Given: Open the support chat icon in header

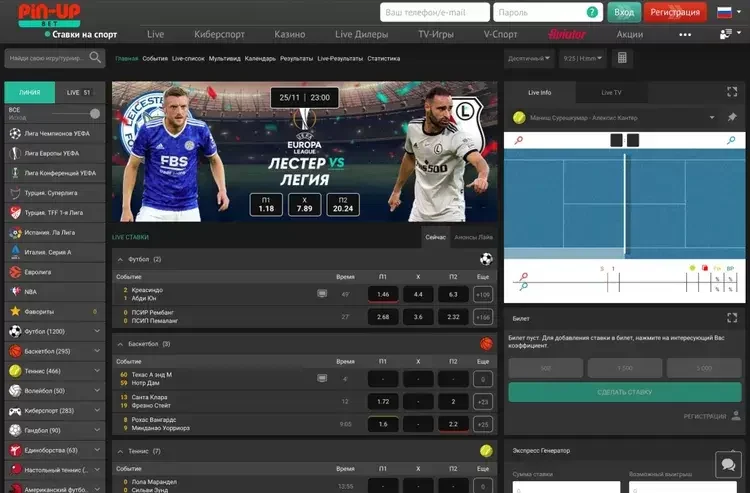Looking at the screenshot, I should coord(726,34).
